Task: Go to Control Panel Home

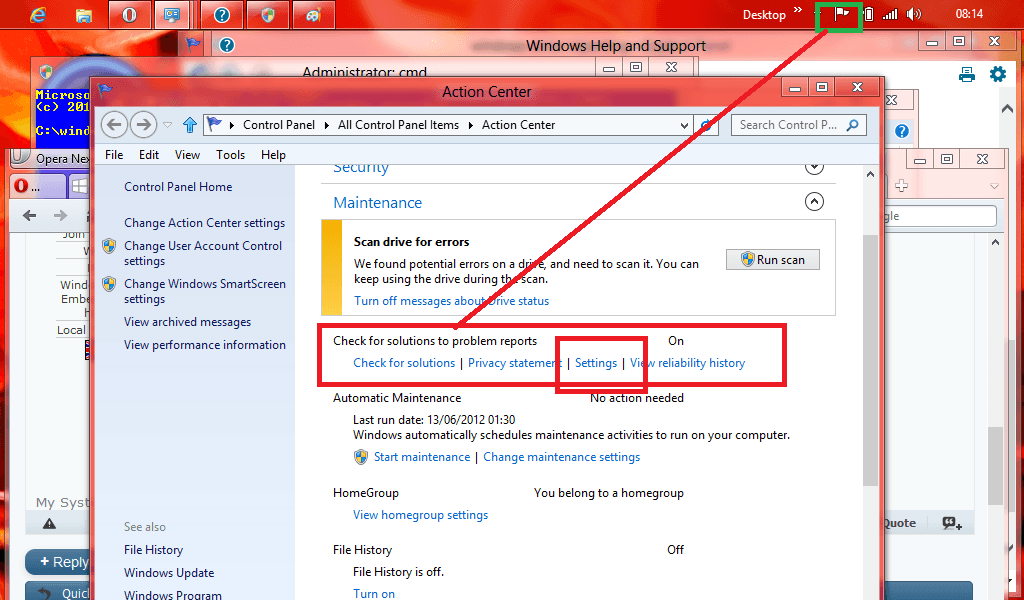Action: 178,187
